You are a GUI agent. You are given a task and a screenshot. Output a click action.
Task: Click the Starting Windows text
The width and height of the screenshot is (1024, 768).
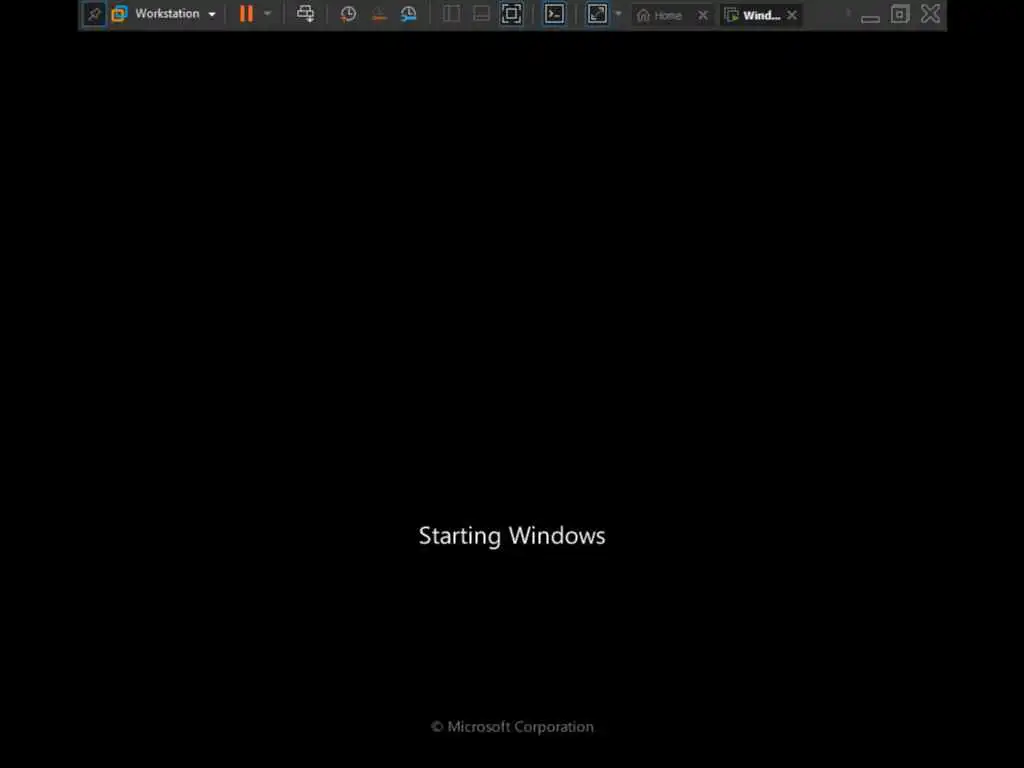pyautogui.click(x=512, y=536)
